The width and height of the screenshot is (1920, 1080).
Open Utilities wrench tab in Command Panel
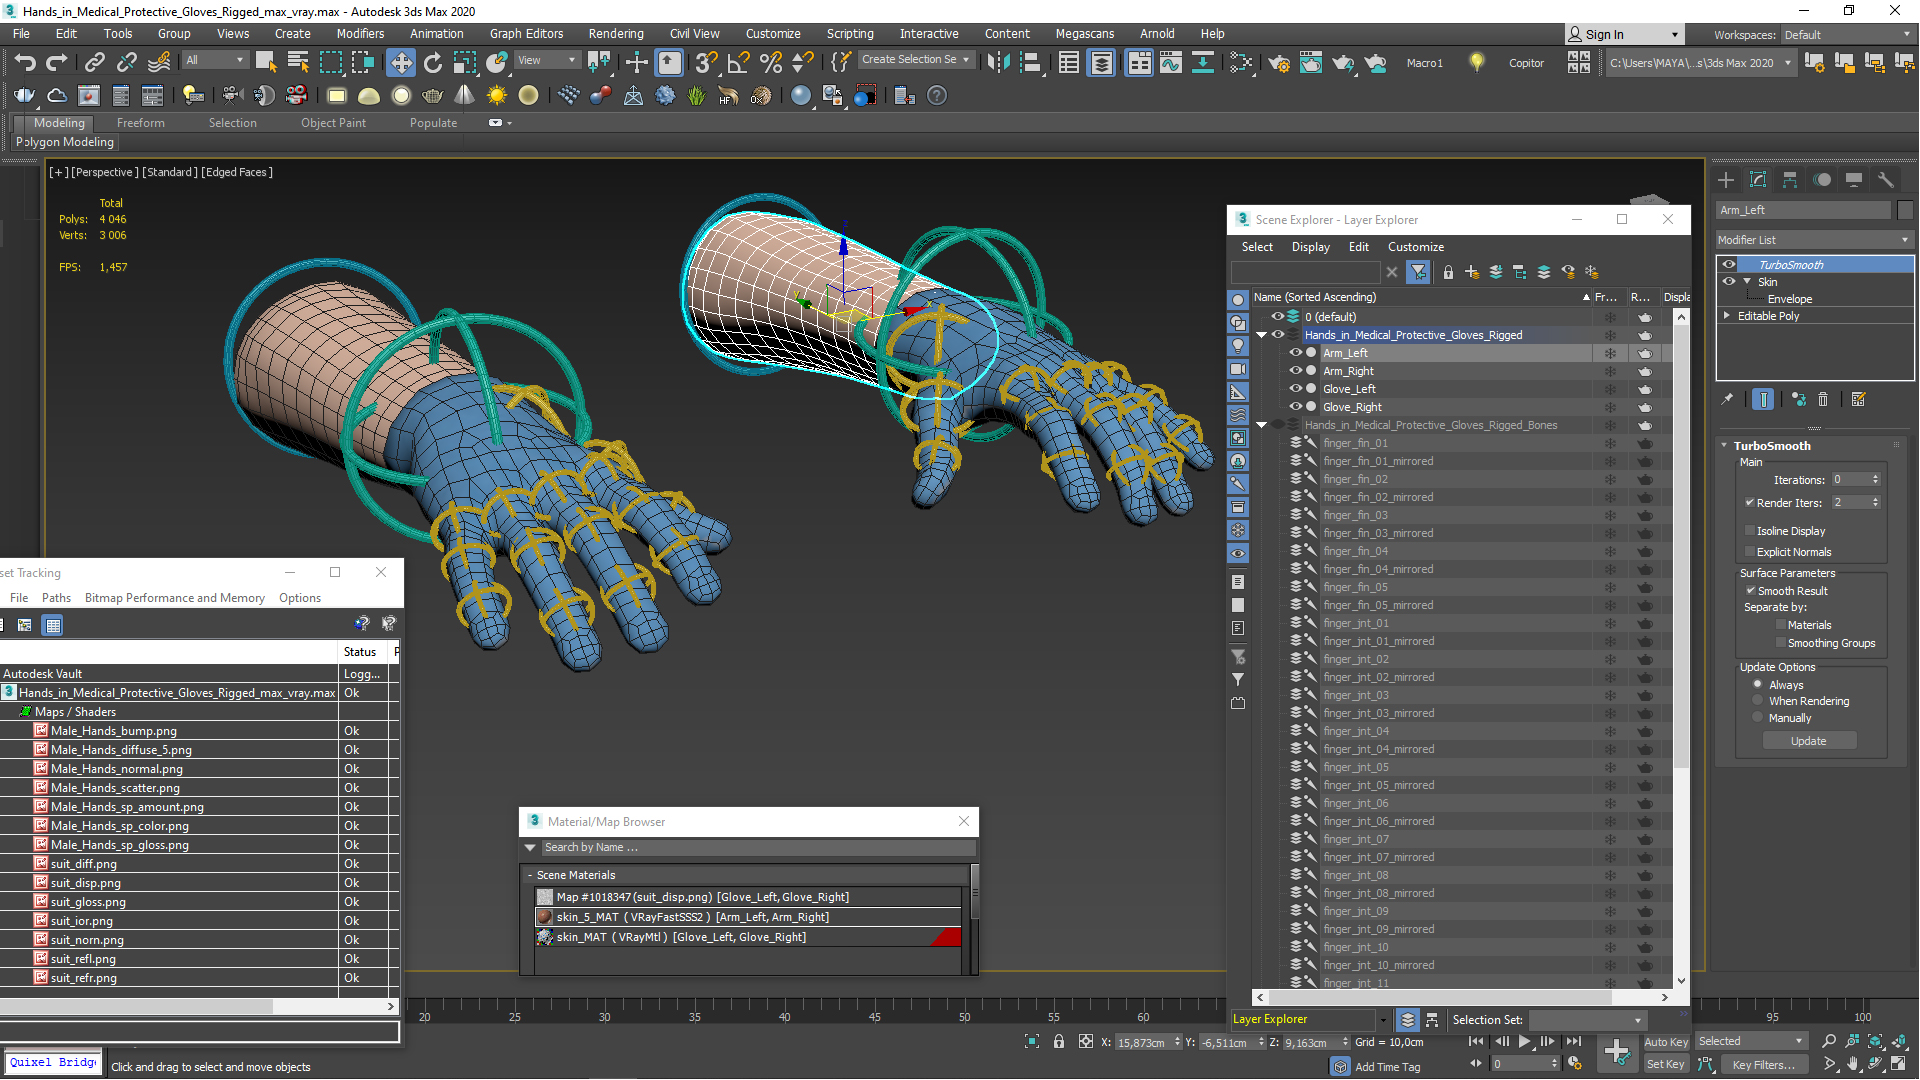click(x=1886, y=180)
